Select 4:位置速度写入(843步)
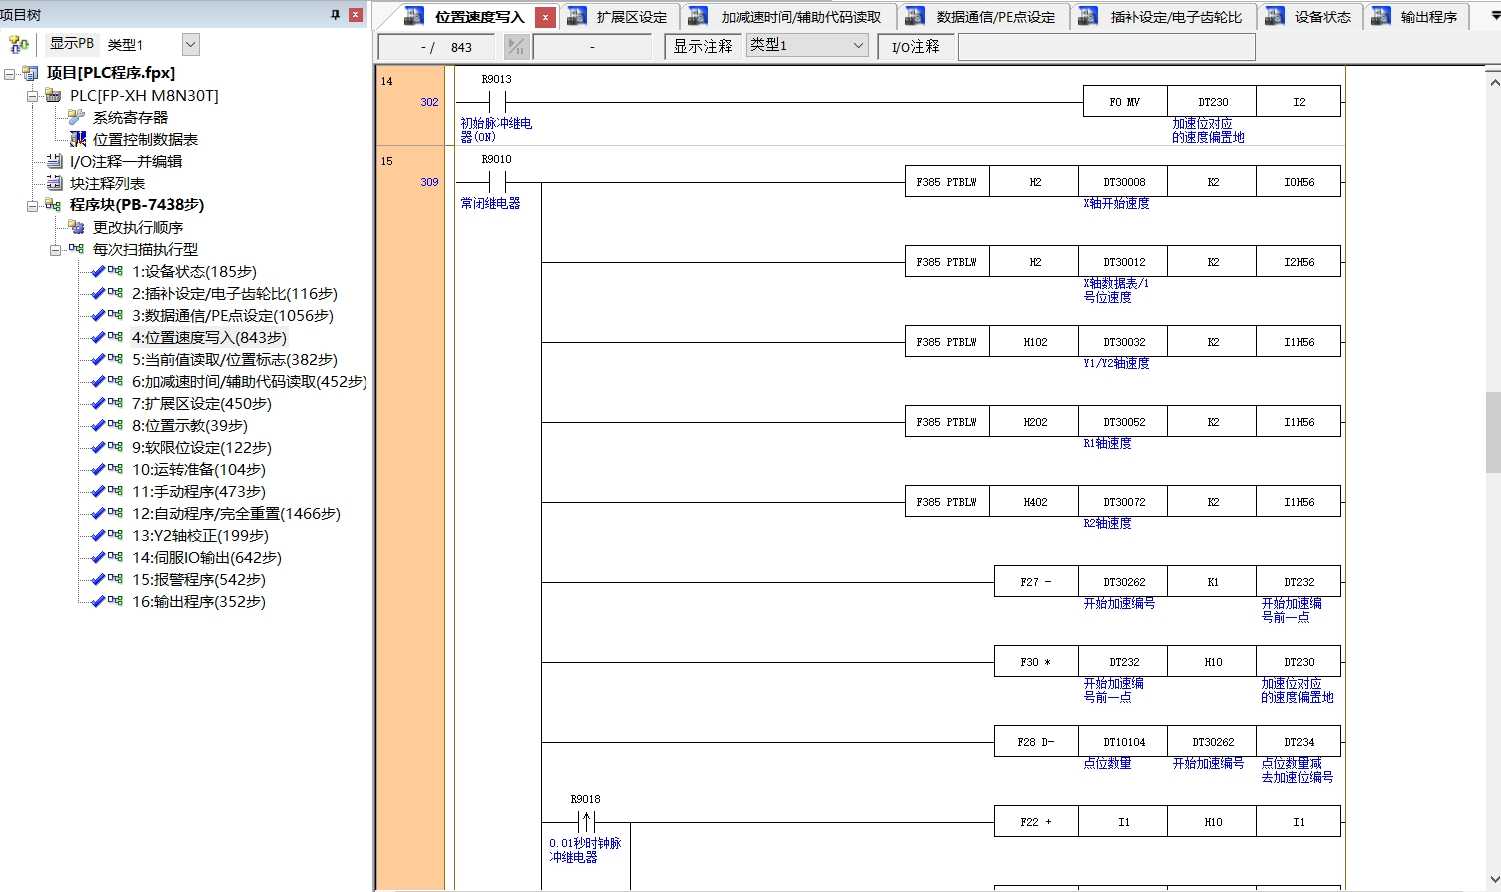Viewport: 1501px width, 892px height. (209, 338)
